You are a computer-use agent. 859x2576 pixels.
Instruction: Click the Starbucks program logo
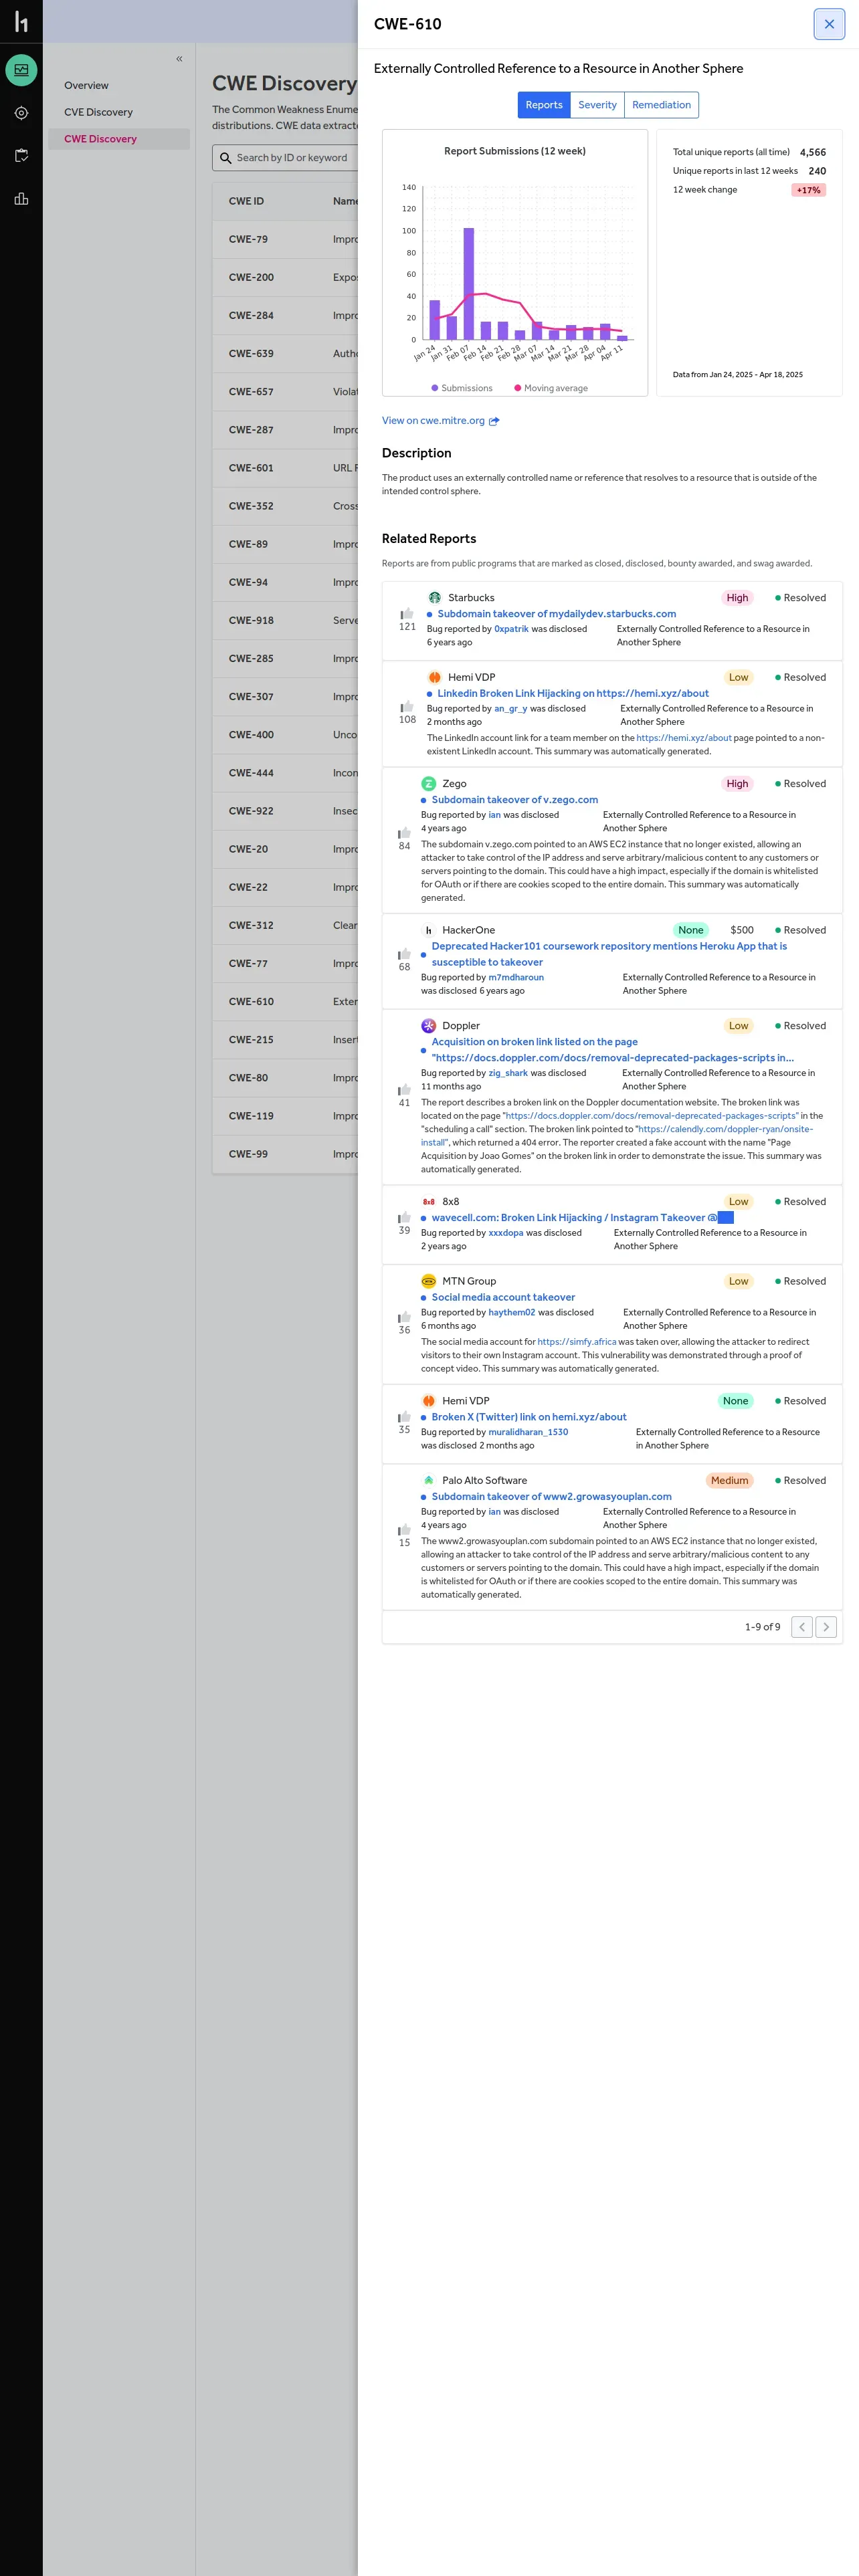coord(435,598)
